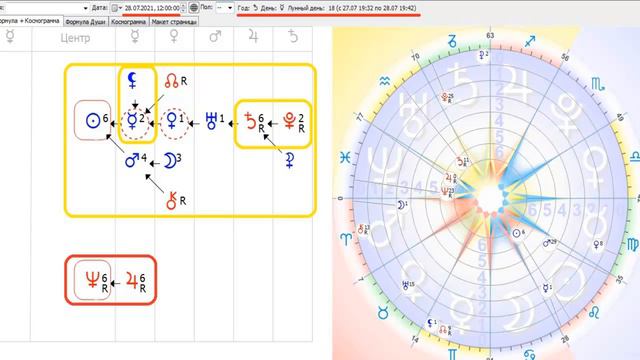
Task: Switch to Формула + Космограмма tab
Action: tap(31, 20)
